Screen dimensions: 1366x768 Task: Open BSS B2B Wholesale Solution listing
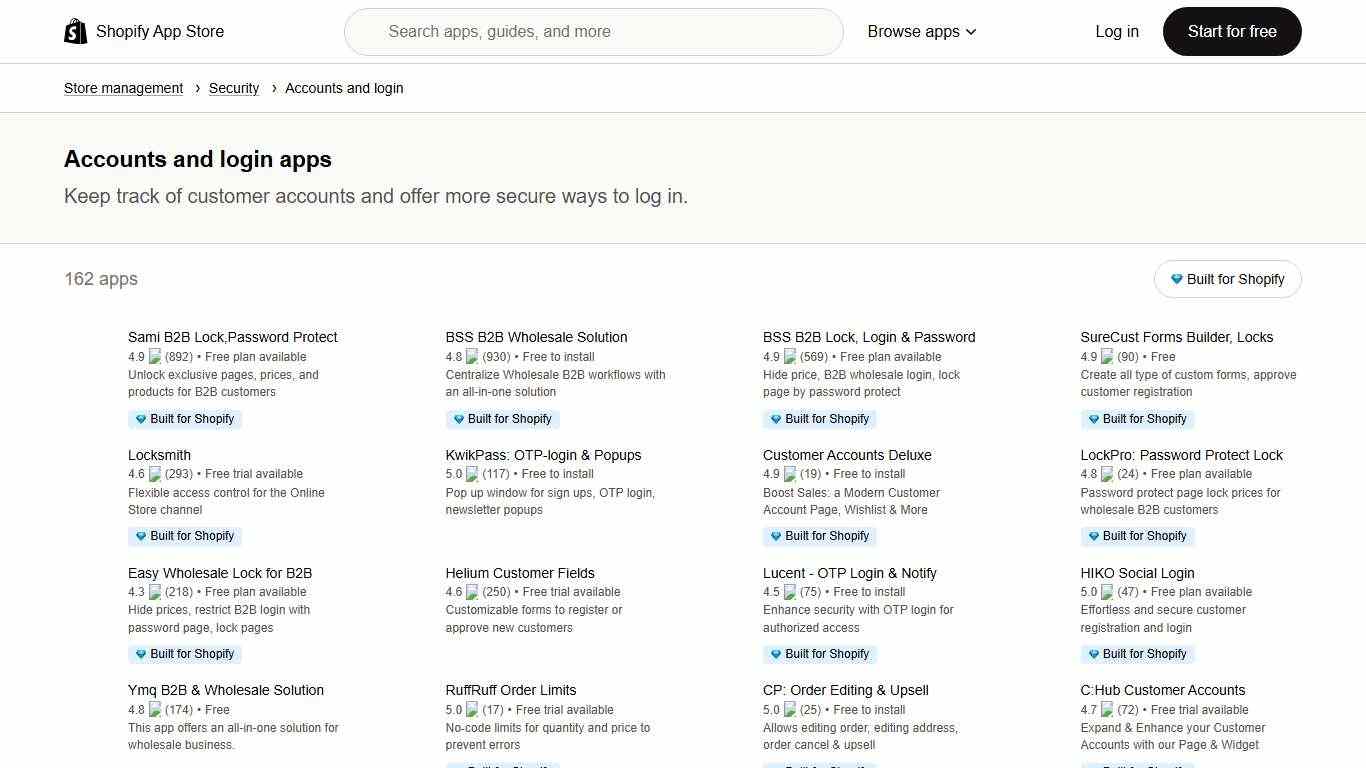click(536, 337)
